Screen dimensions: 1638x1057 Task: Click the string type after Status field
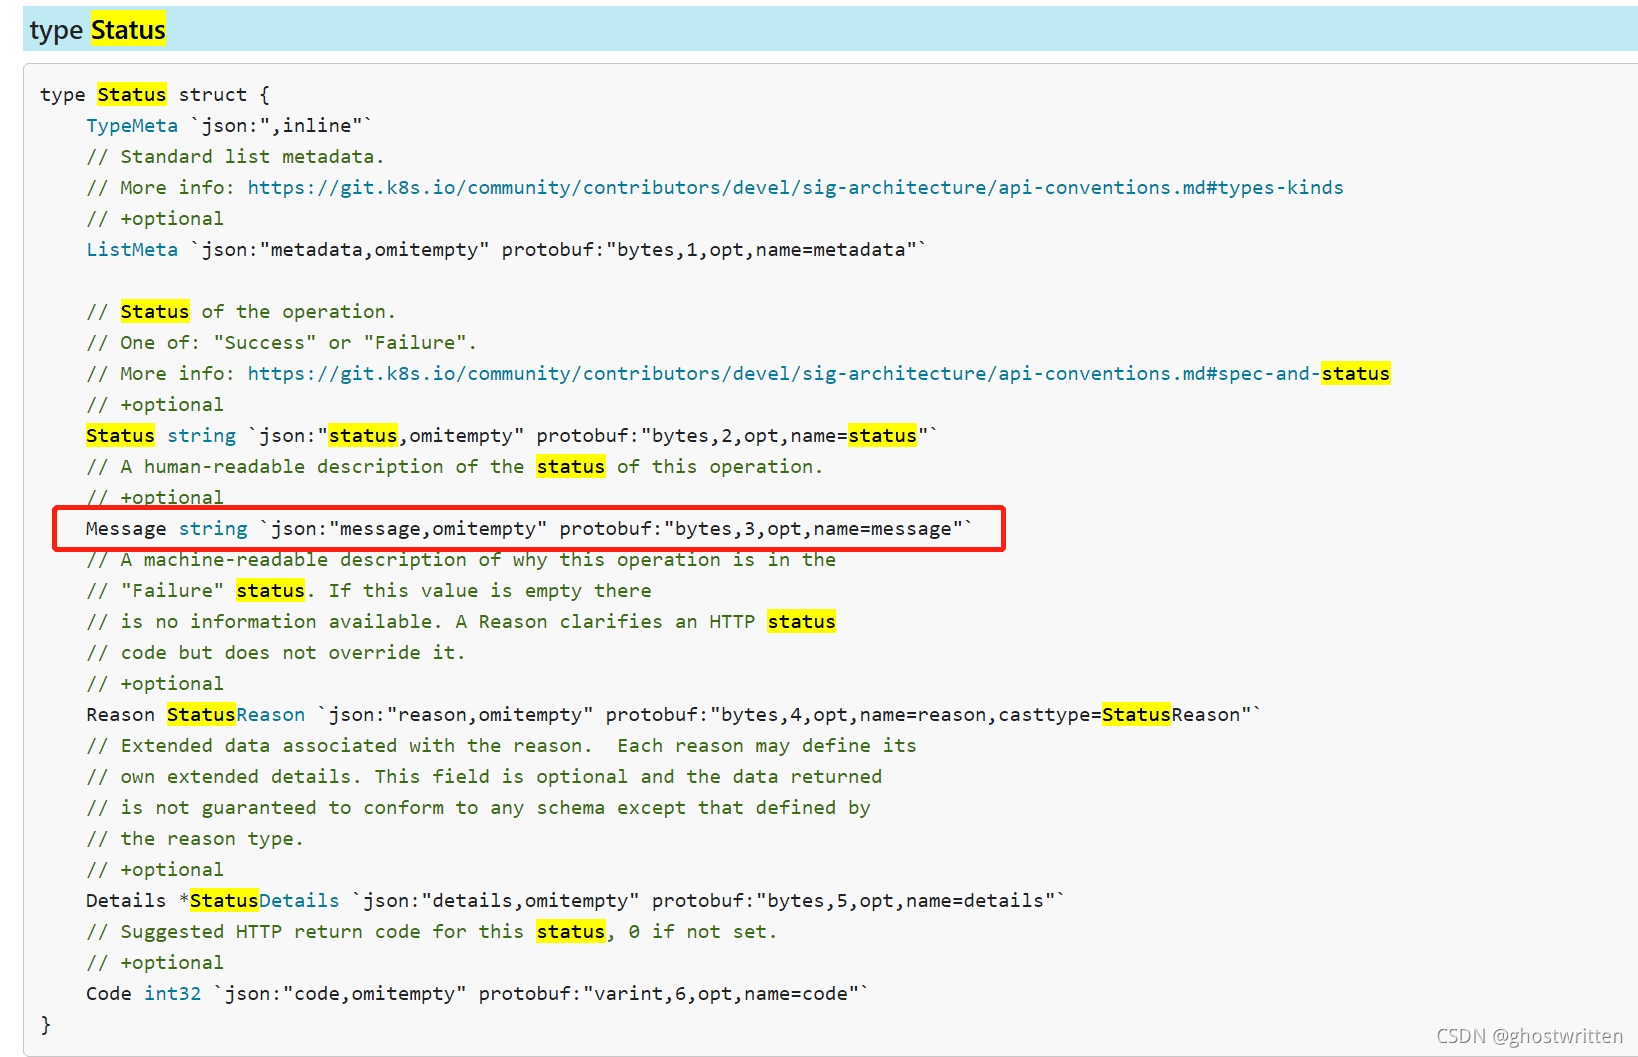pyautogui.click(x=201, y=435)
